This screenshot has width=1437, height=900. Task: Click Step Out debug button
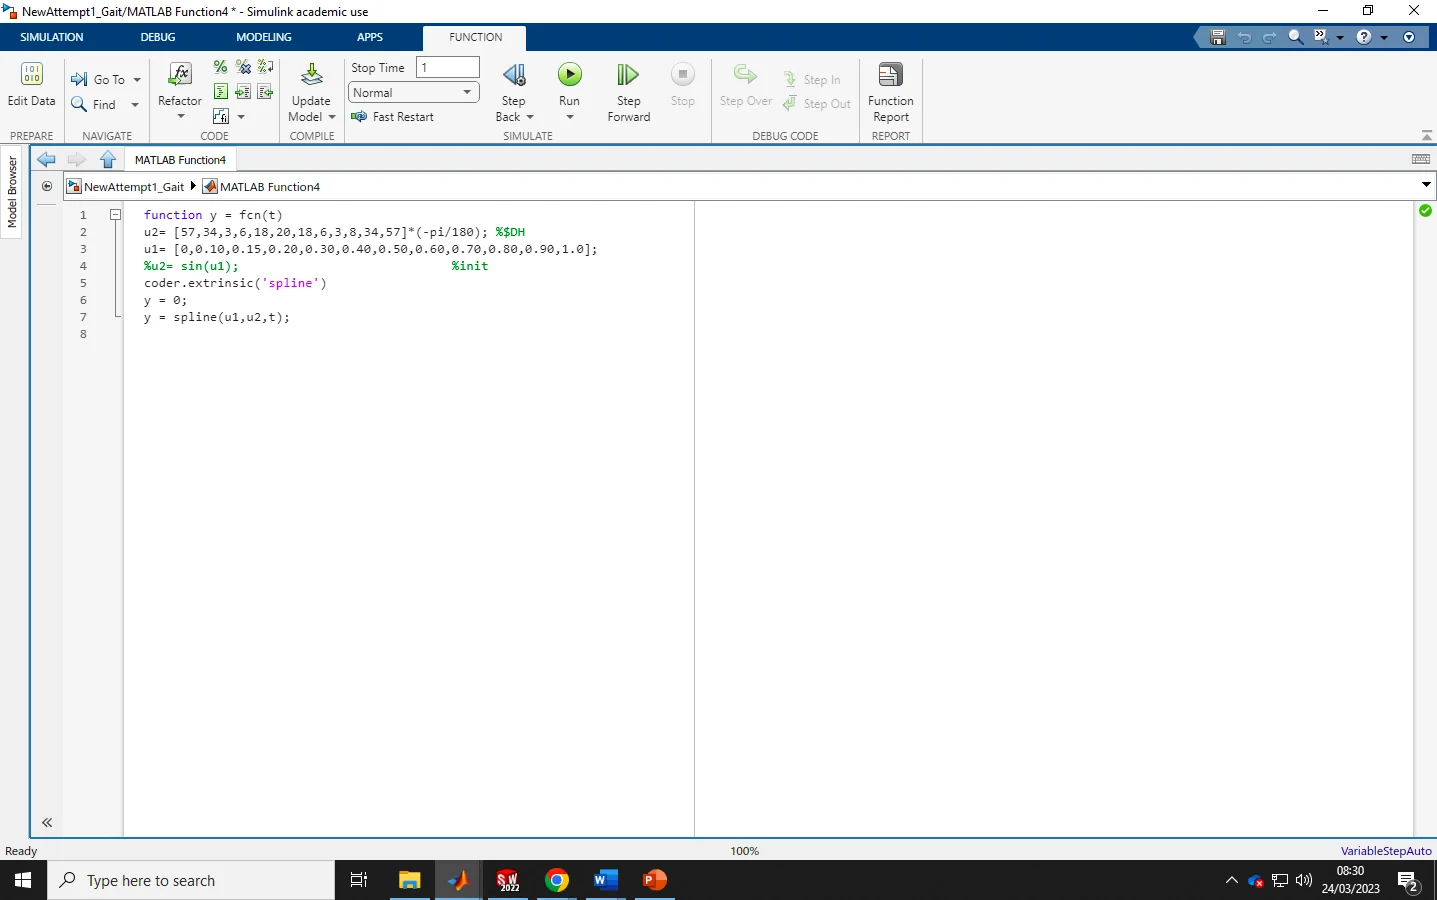[816, 103]
